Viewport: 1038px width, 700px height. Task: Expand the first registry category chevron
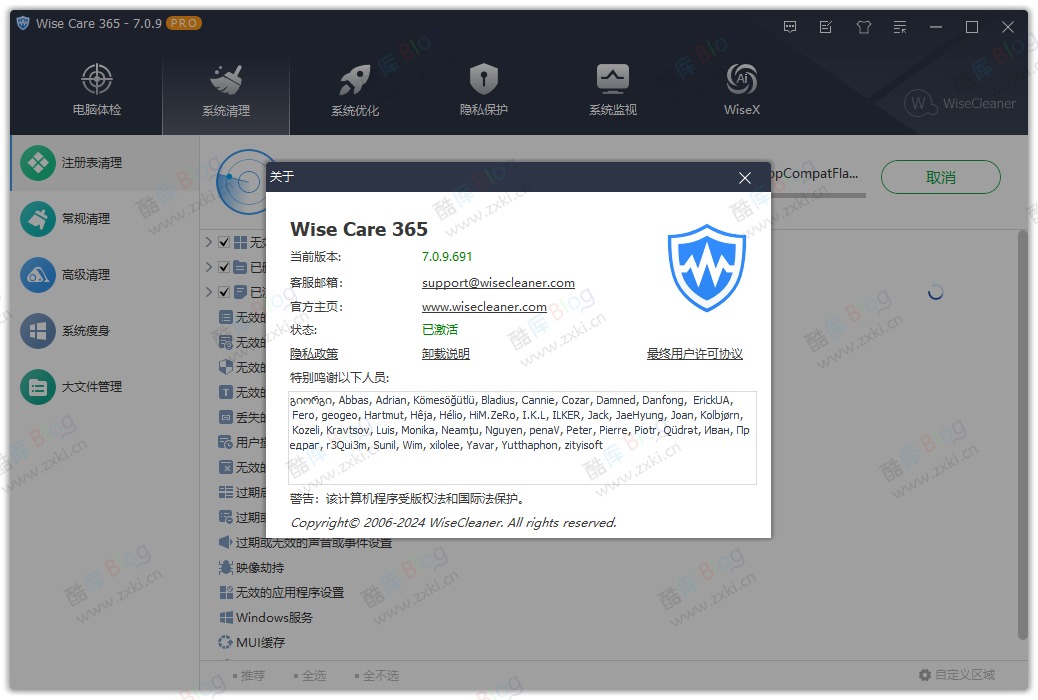tap(207, 241)
